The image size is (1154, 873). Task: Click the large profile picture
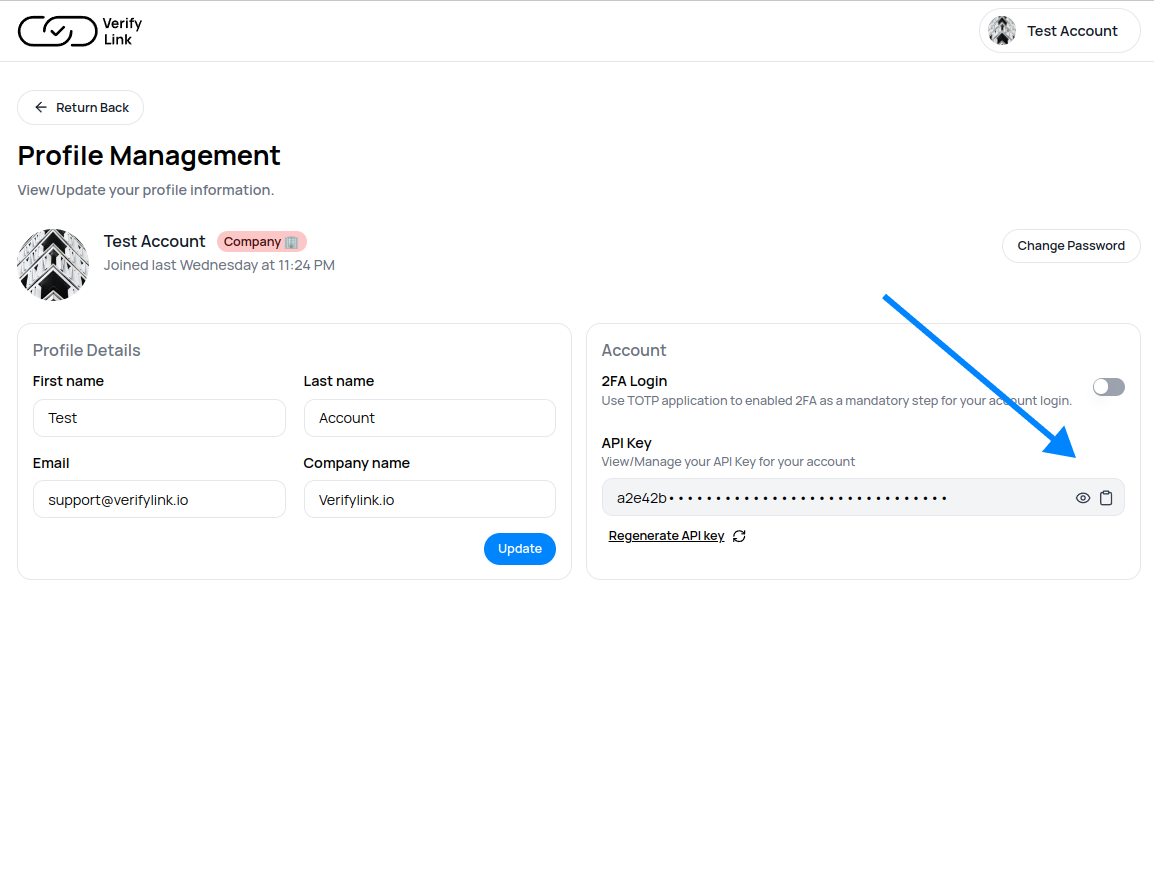coord(53,264)
